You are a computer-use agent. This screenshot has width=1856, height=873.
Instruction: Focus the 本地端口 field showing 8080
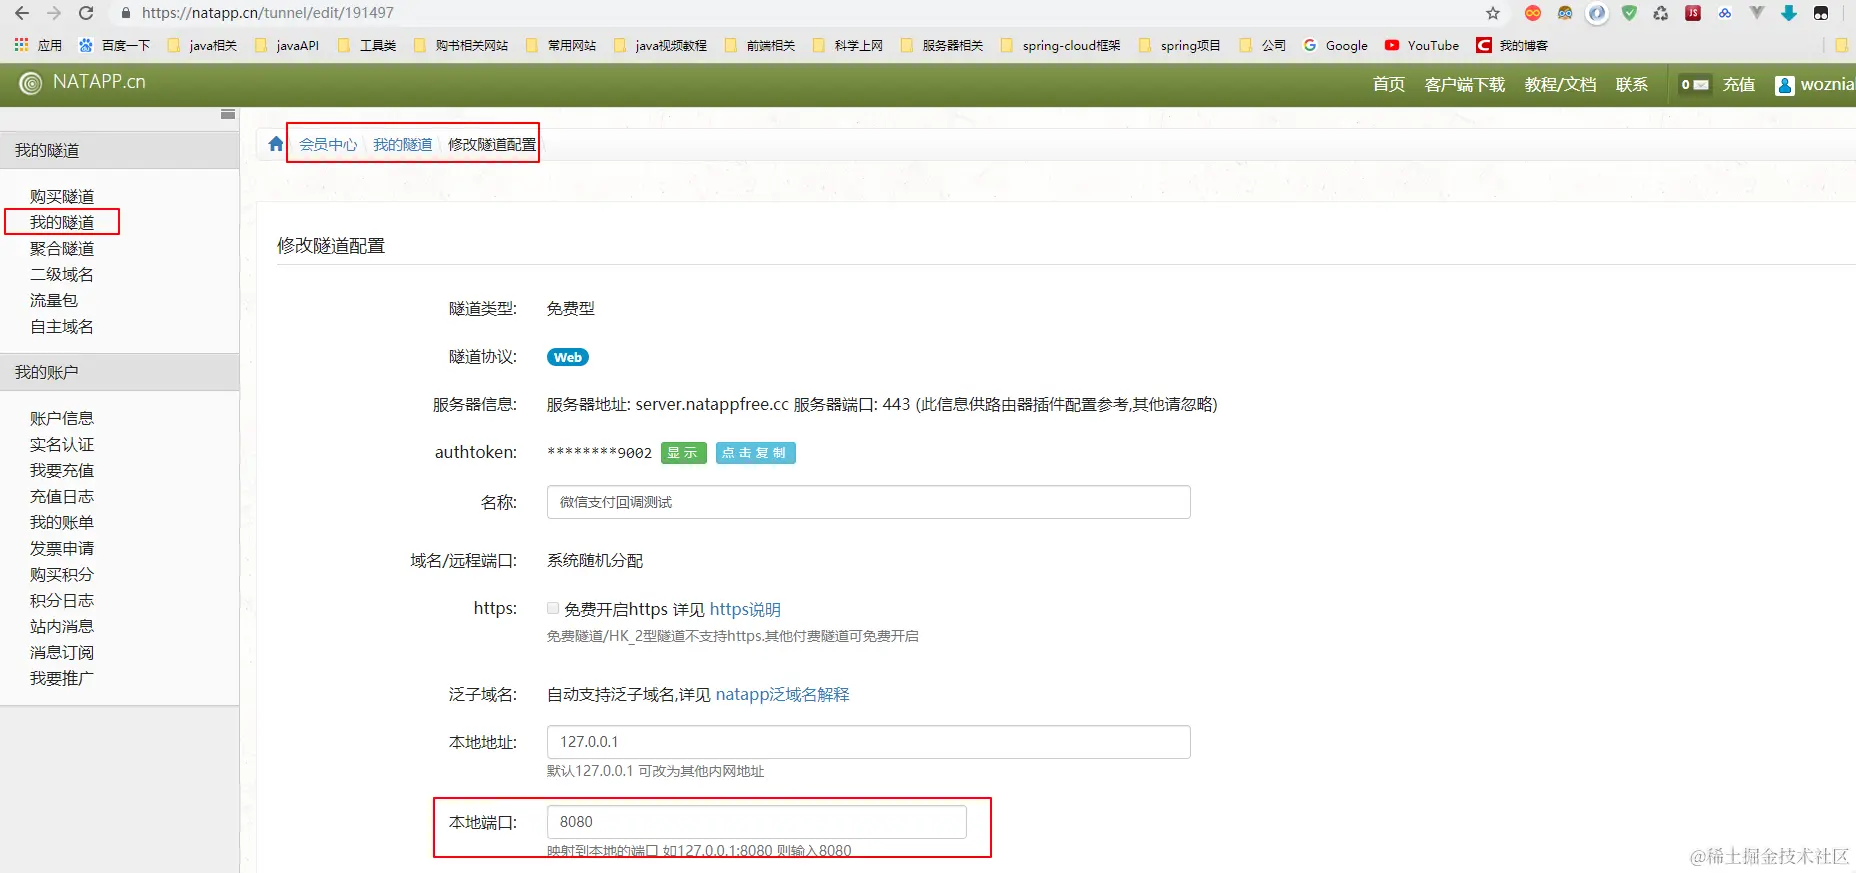[x=756, y=822]
